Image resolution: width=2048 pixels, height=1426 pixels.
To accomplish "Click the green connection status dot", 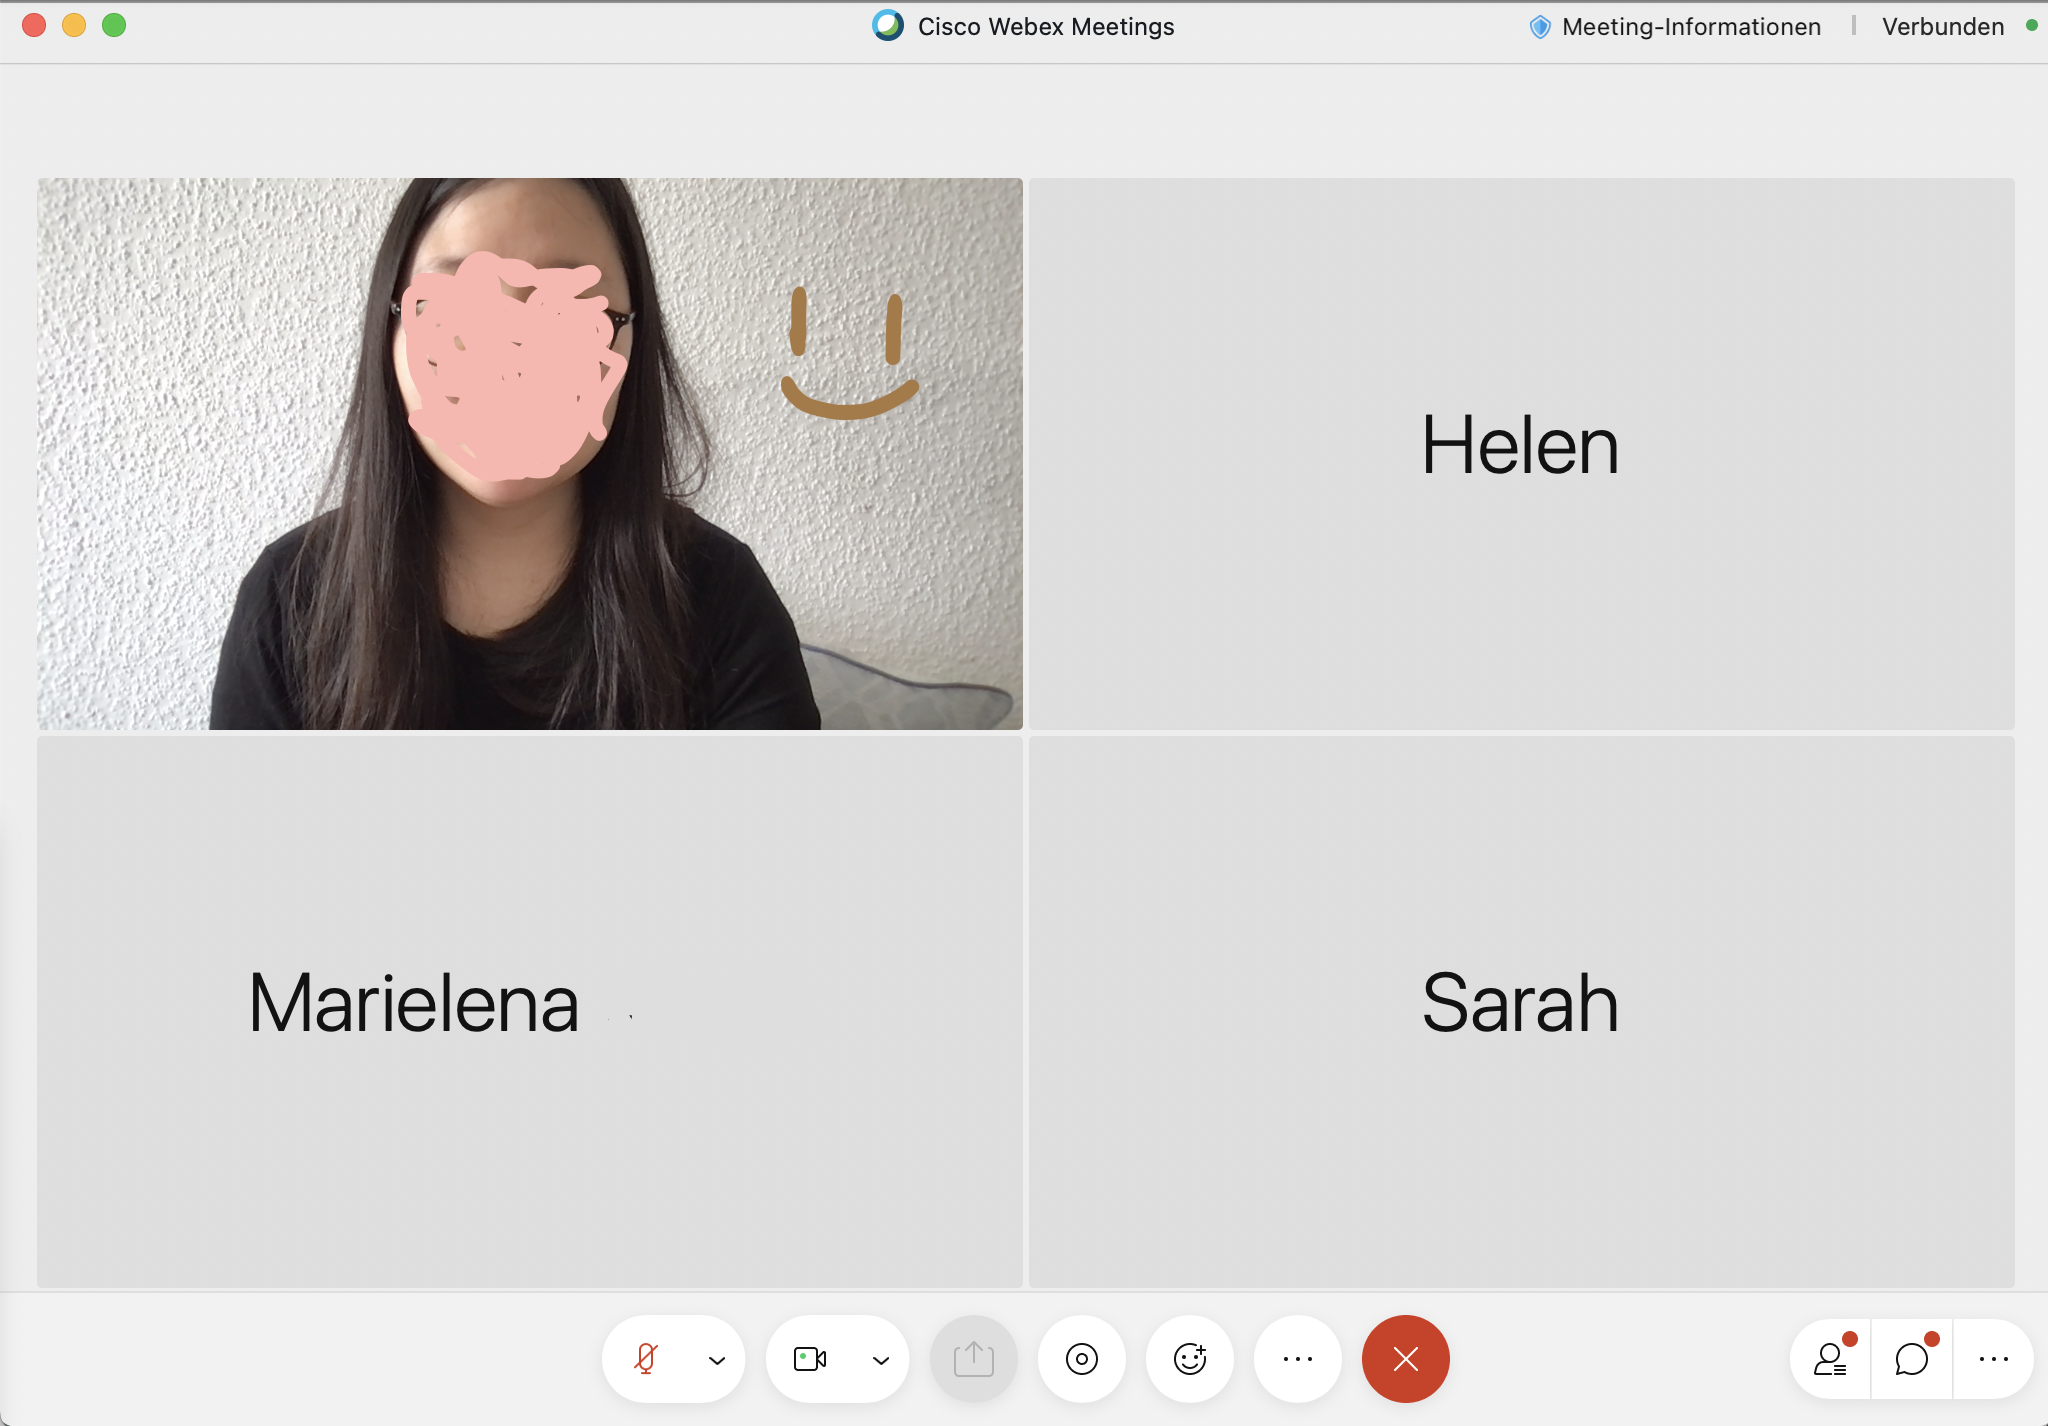I will click(2031, 26).
